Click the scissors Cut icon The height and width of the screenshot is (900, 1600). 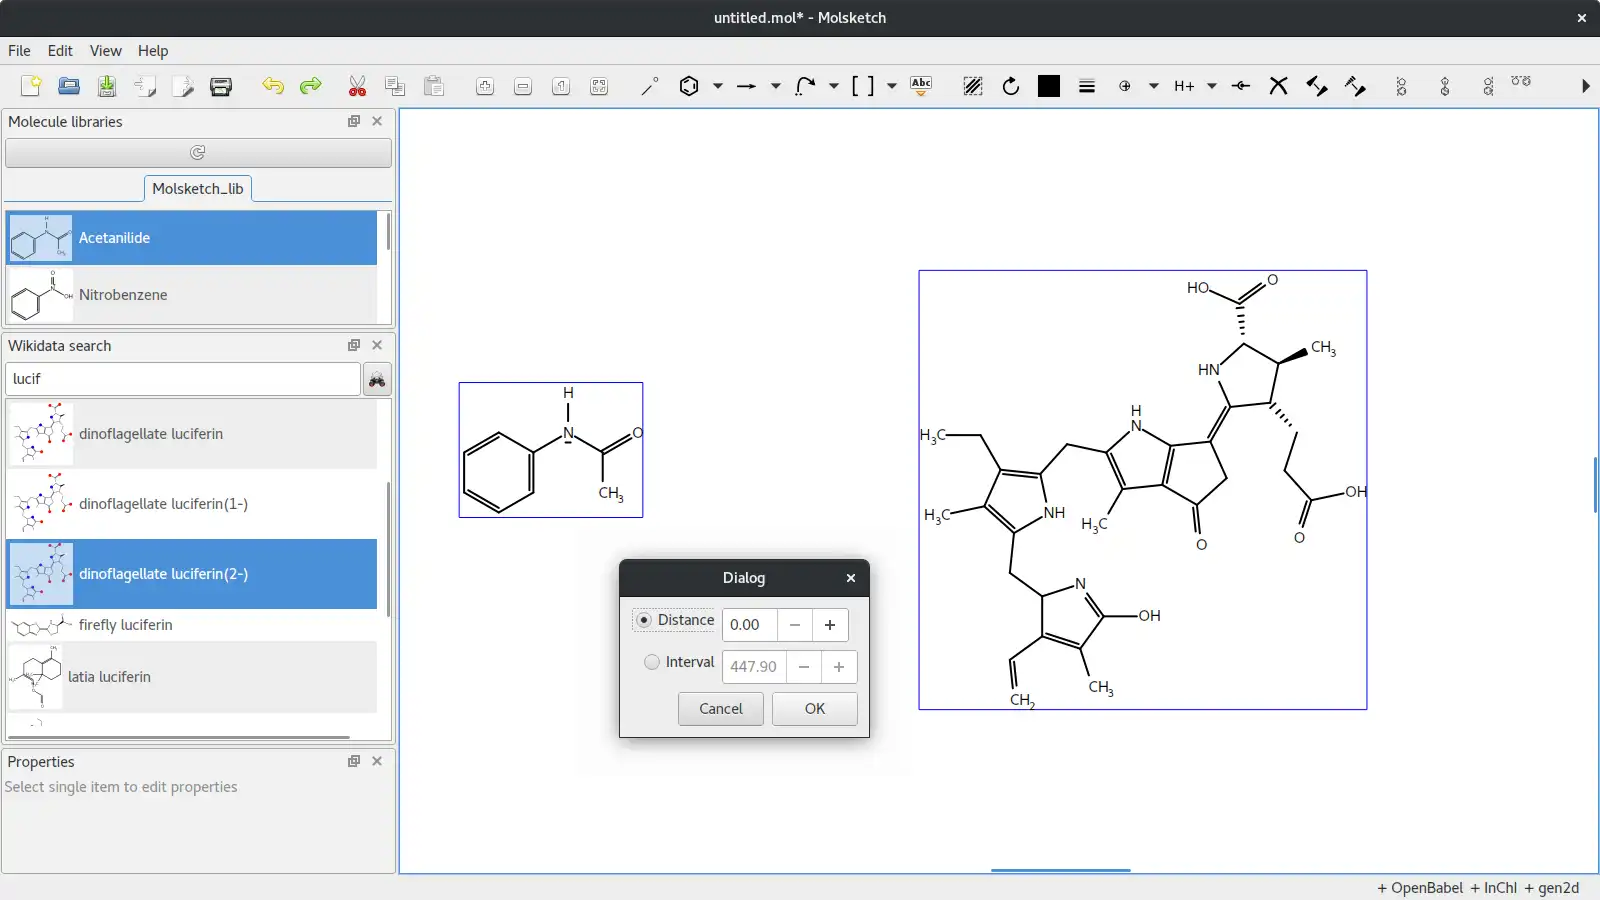tap(357, 87)
